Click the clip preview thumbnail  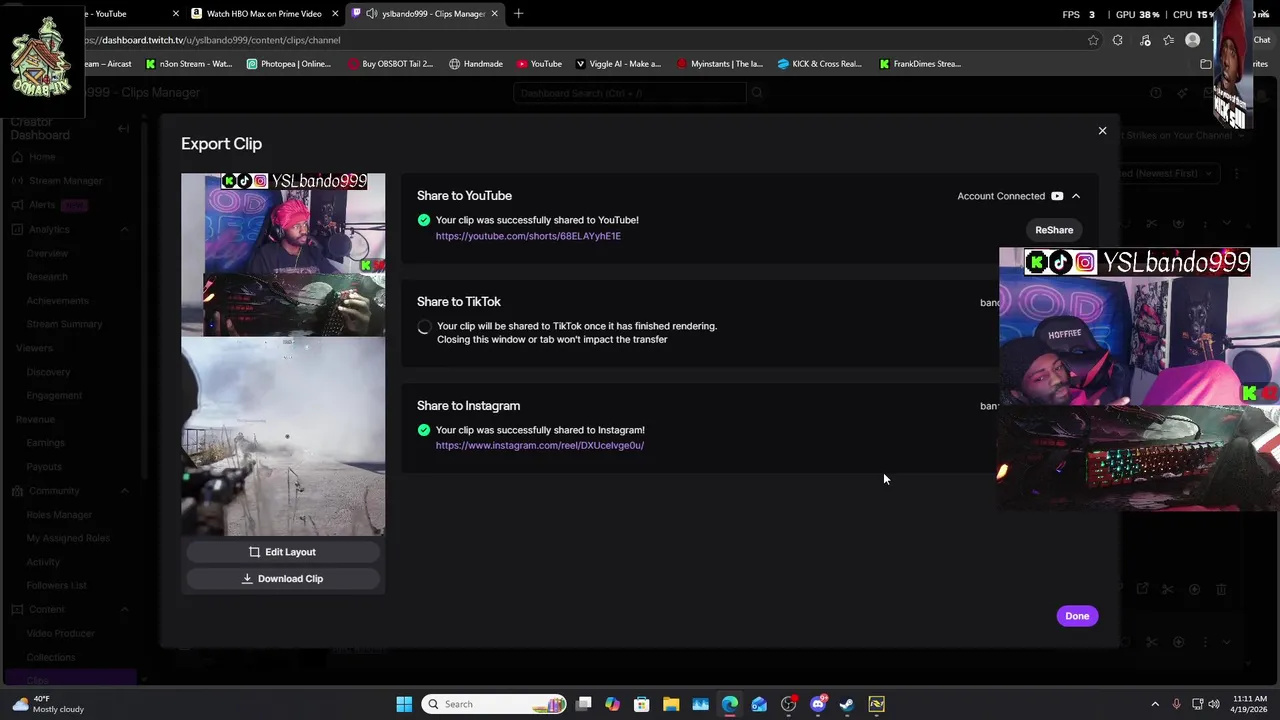[x=283, y=355]
